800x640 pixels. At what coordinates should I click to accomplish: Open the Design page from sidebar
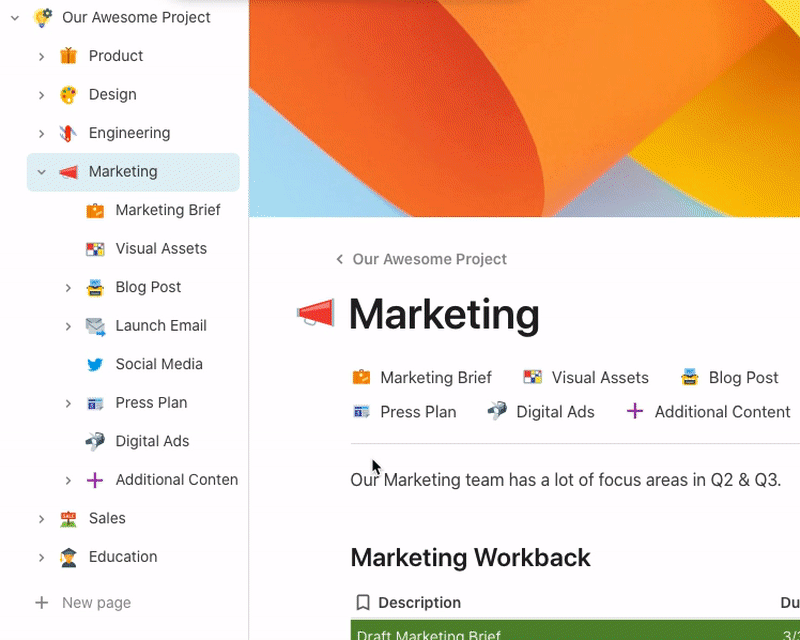[x=113, y=94]
